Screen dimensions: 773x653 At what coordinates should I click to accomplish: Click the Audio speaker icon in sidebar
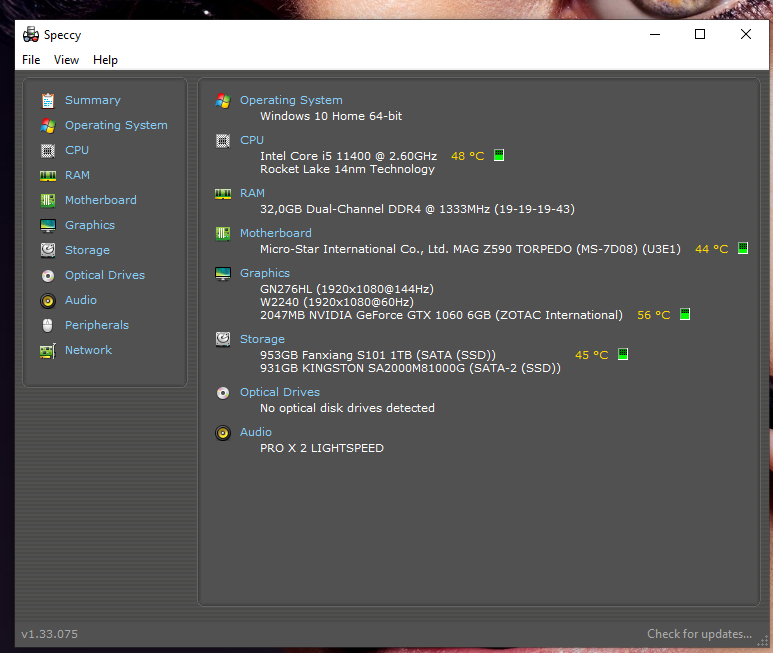[x=48, y=301]
